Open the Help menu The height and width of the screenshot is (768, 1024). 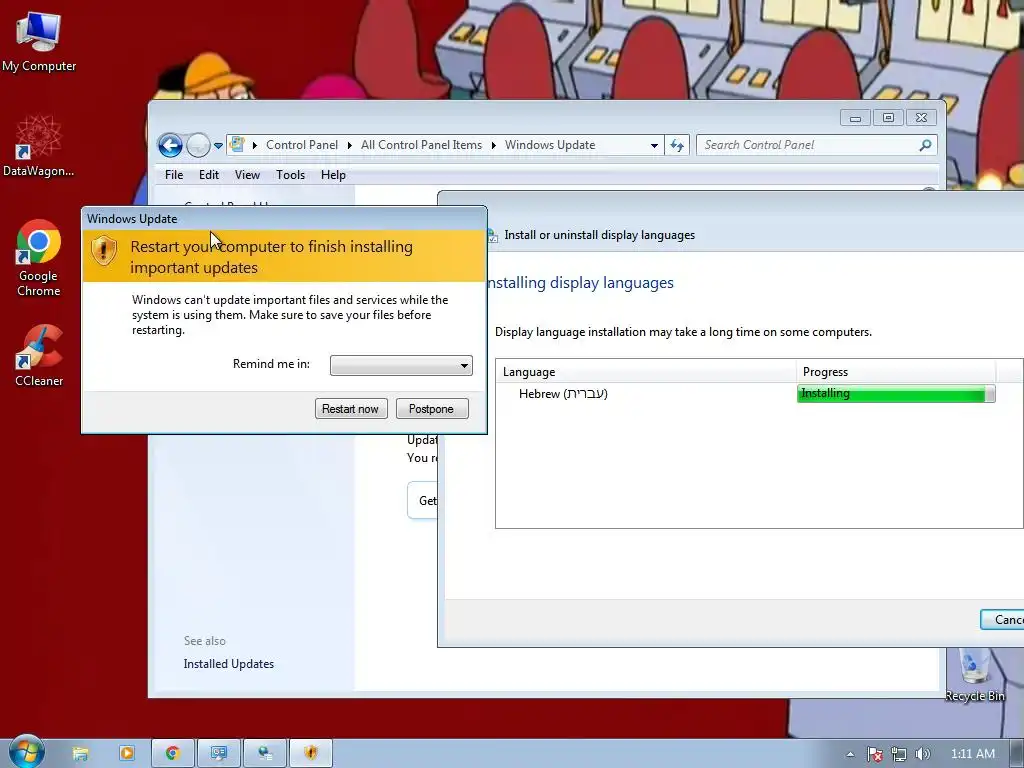(333, 175)
